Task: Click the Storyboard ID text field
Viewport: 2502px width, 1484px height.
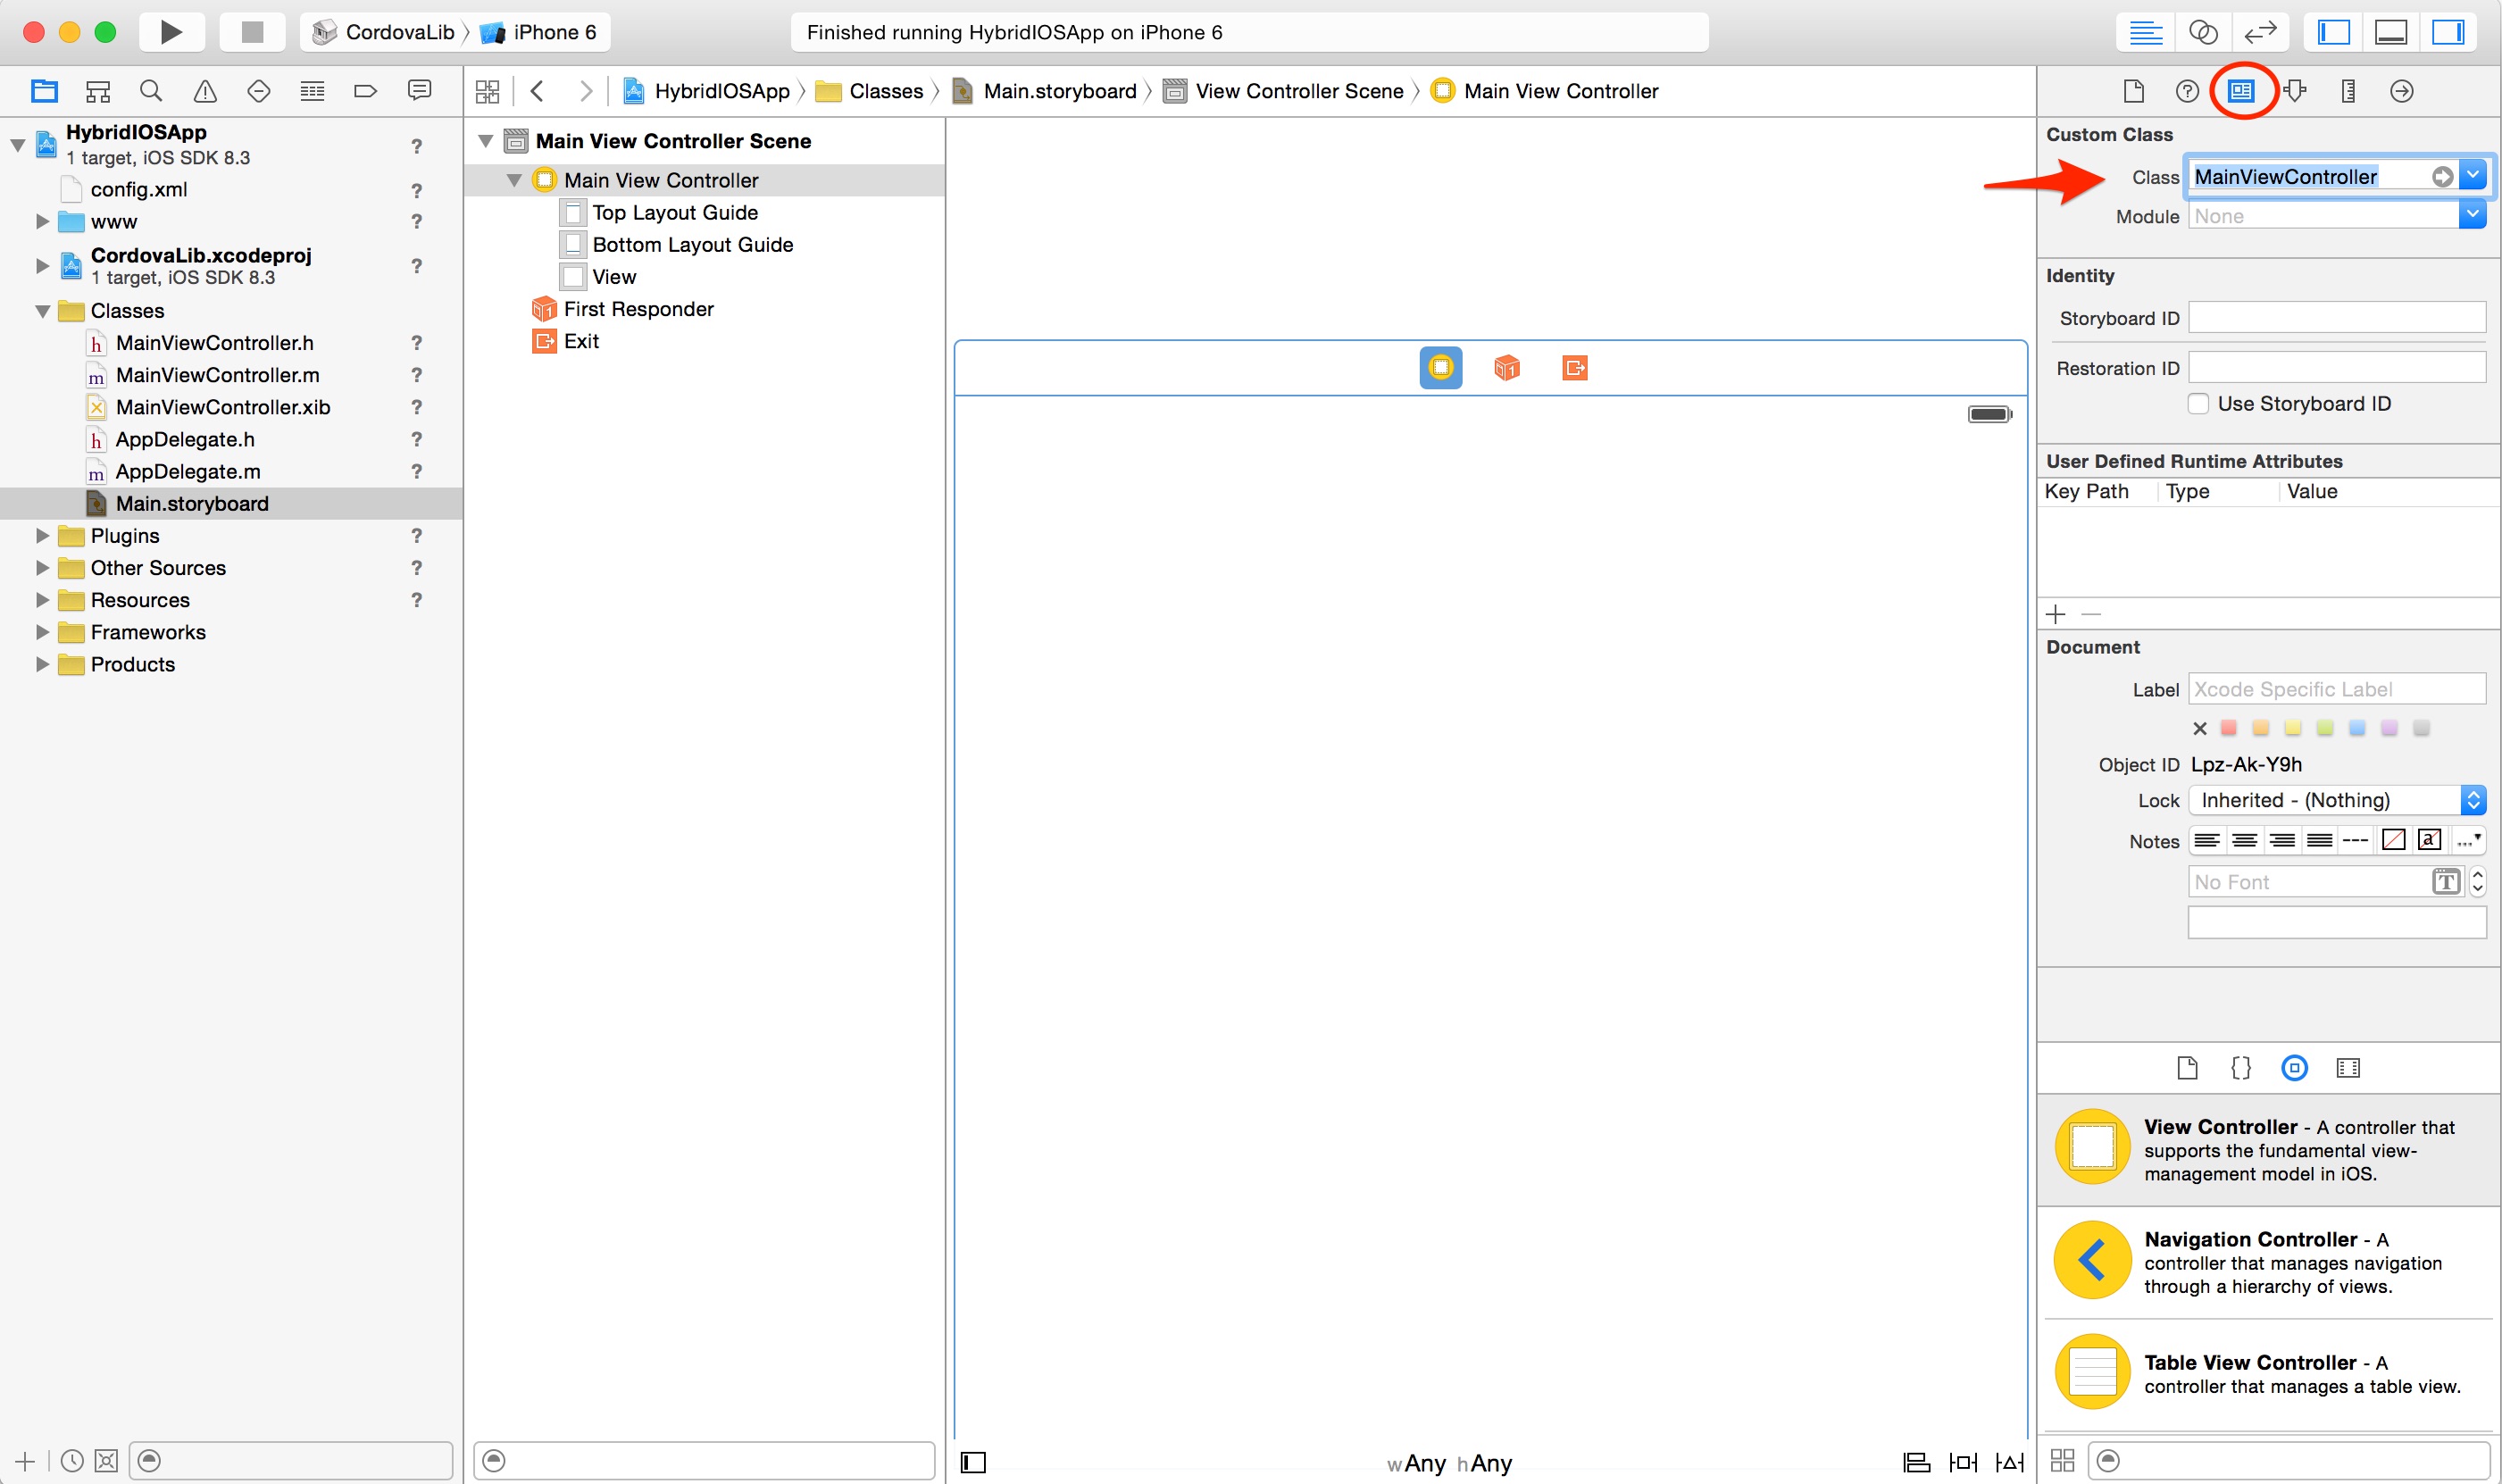Action: [2336, 318]
